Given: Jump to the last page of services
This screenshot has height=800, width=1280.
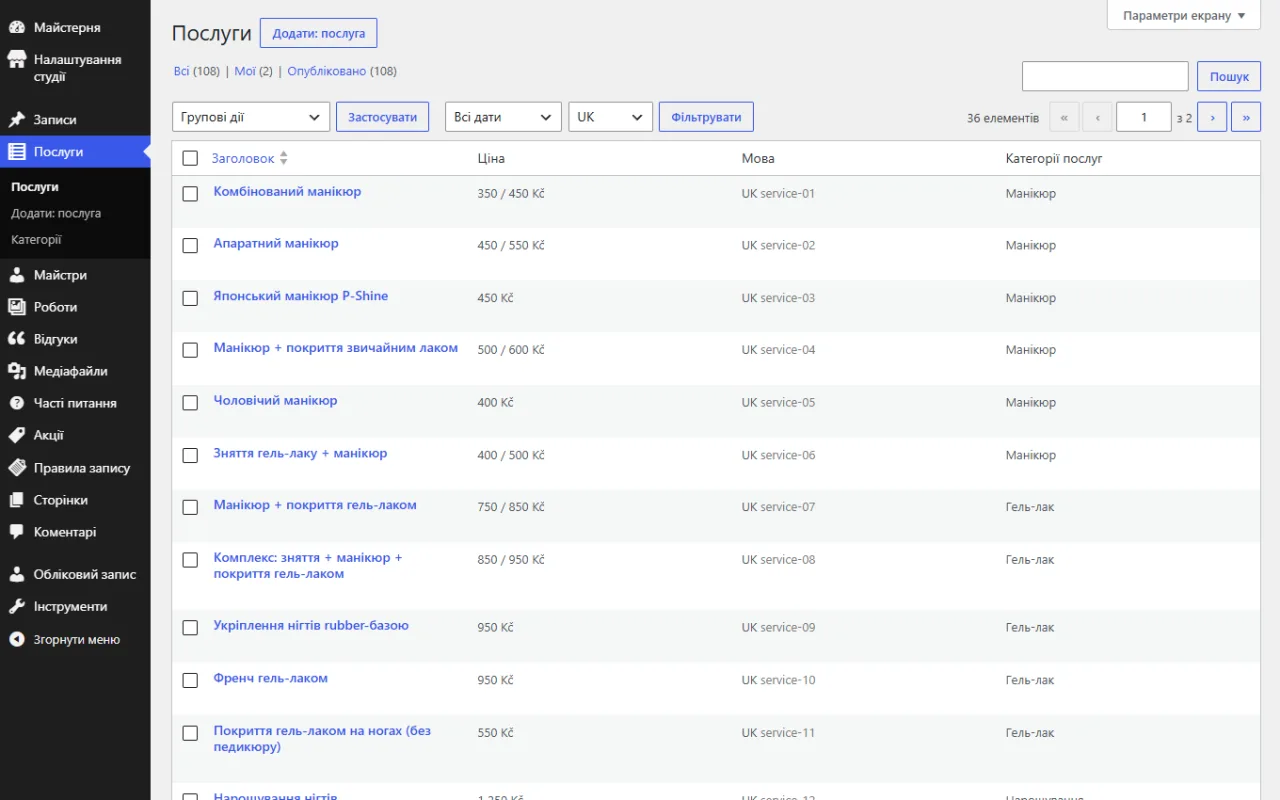Looking at the screenshot, I should pos(1246,117).
